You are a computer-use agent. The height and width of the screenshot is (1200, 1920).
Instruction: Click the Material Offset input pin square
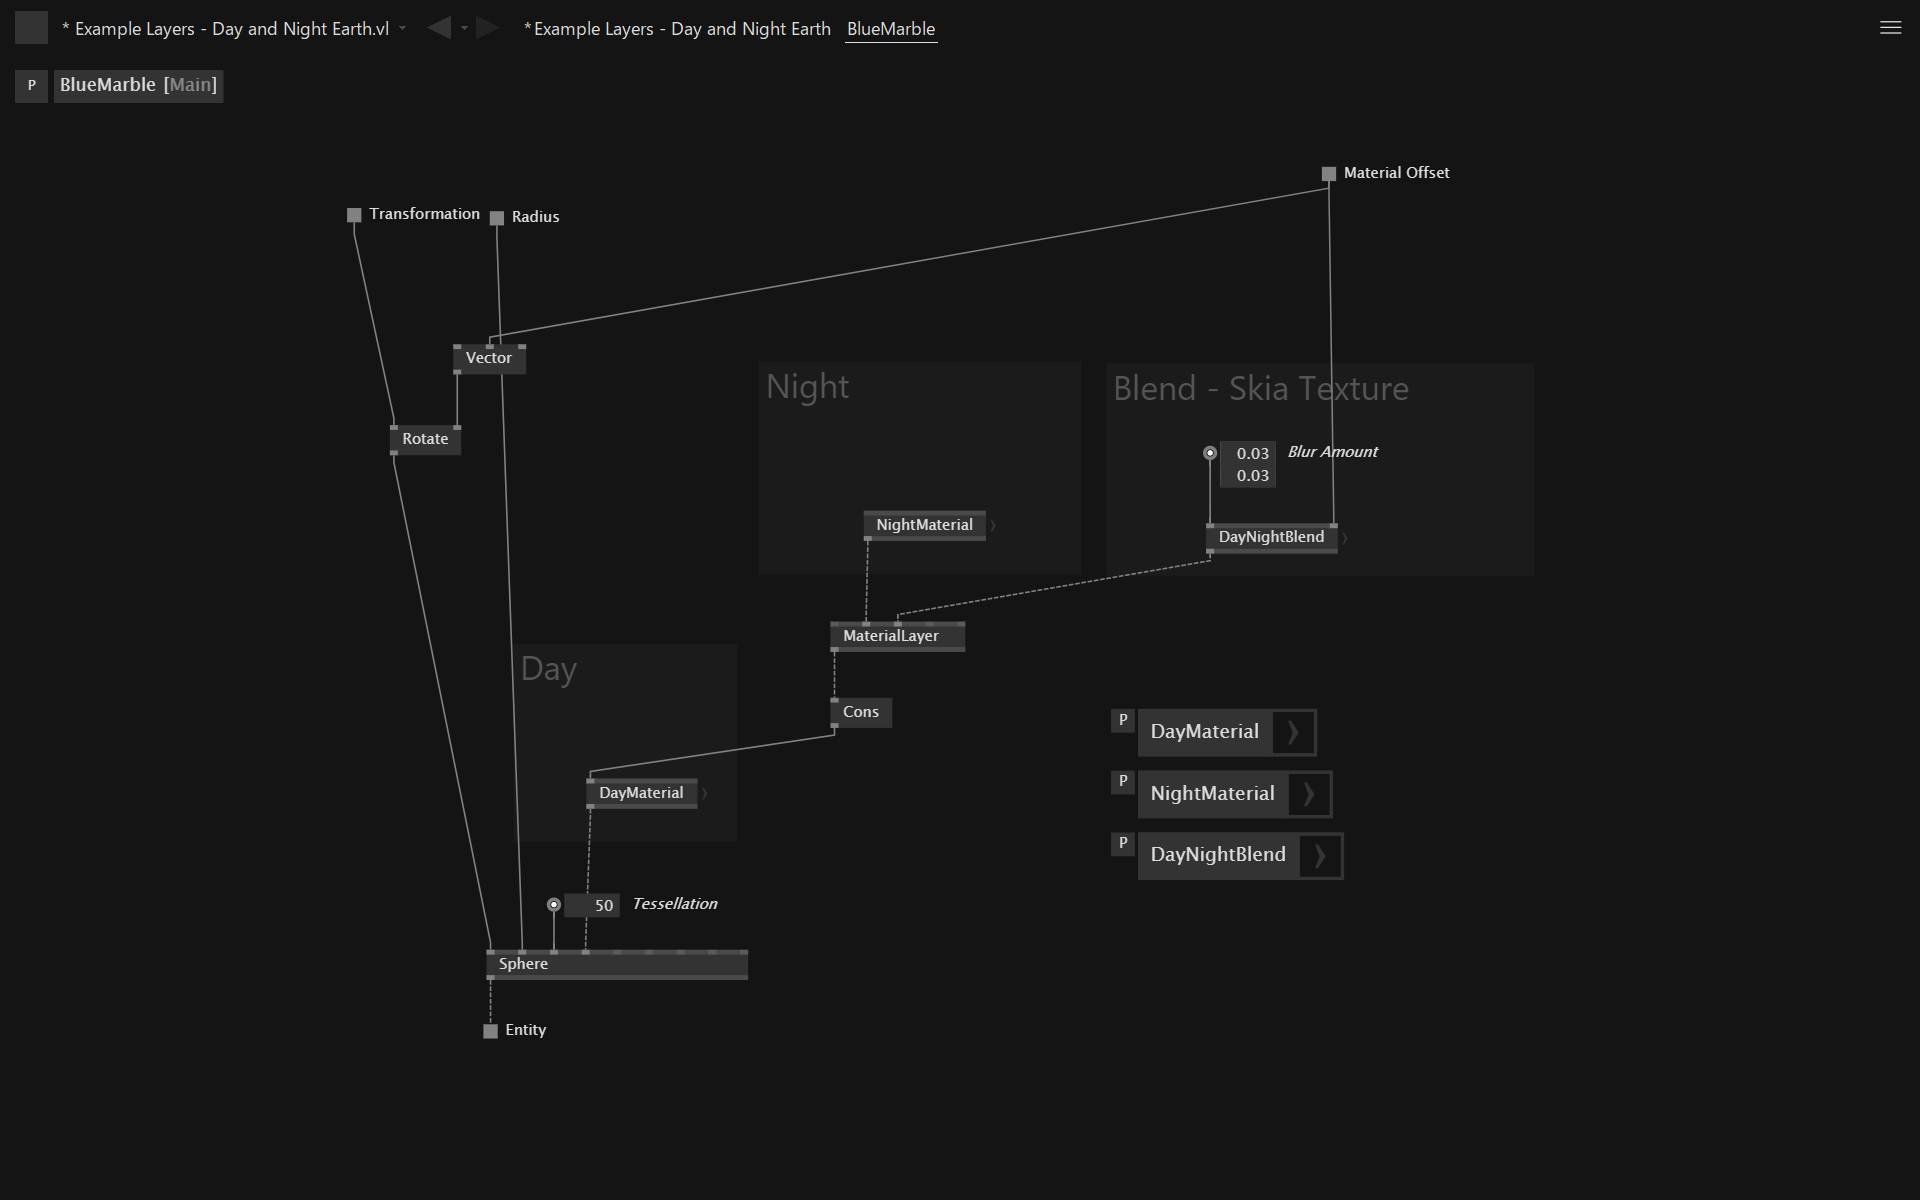tap(1328, 174)
